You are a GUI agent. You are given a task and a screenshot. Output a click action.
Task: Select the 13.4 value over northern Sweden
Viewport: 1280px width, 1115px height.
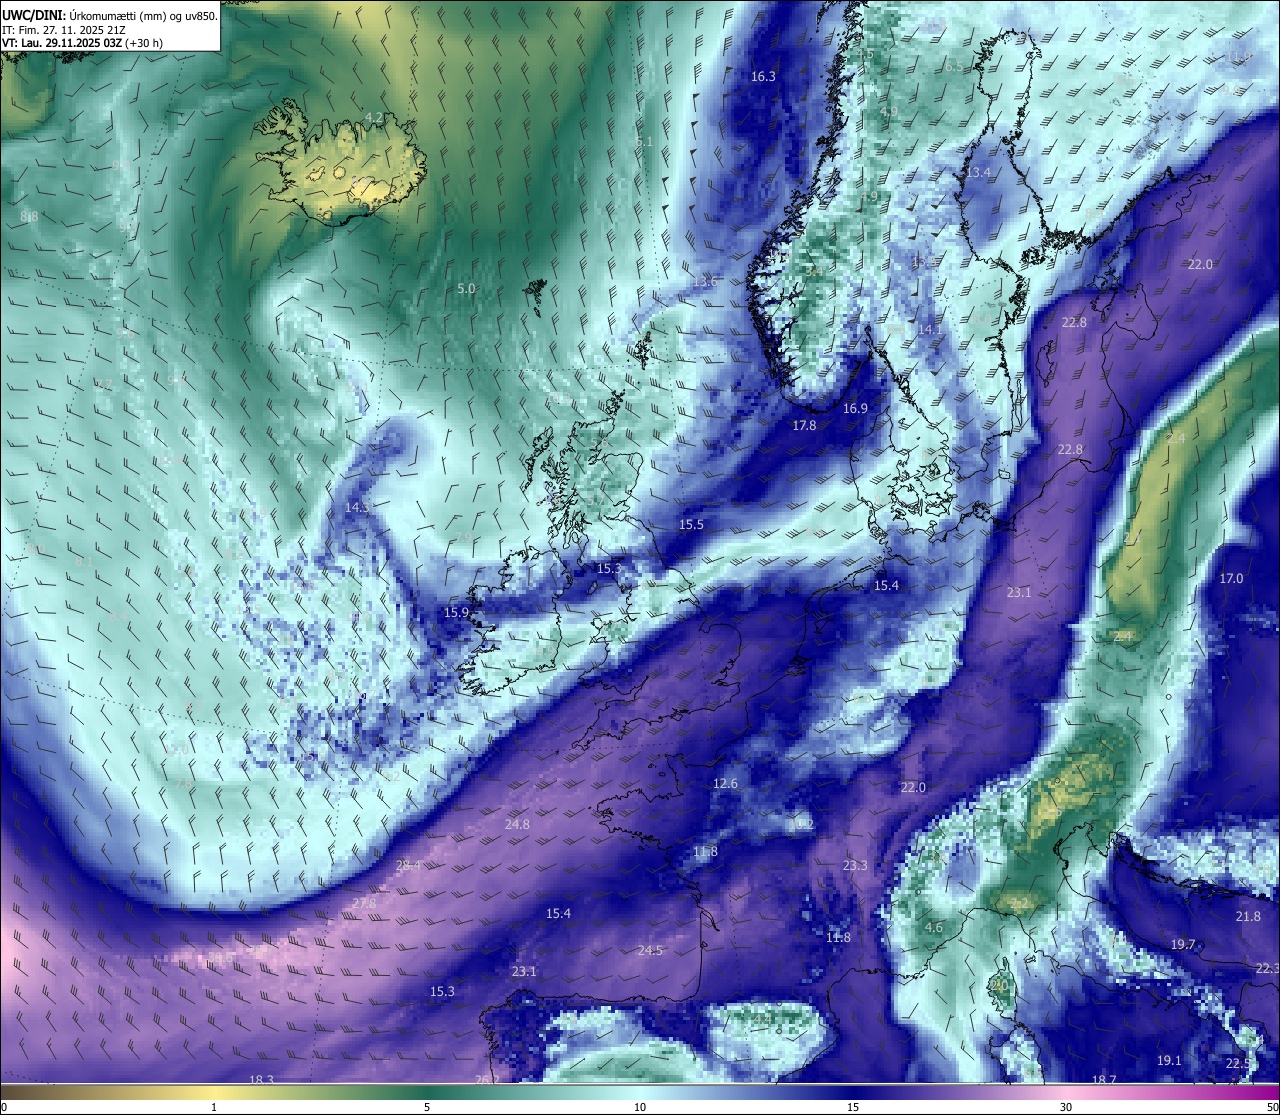click(x=978, y=172)
